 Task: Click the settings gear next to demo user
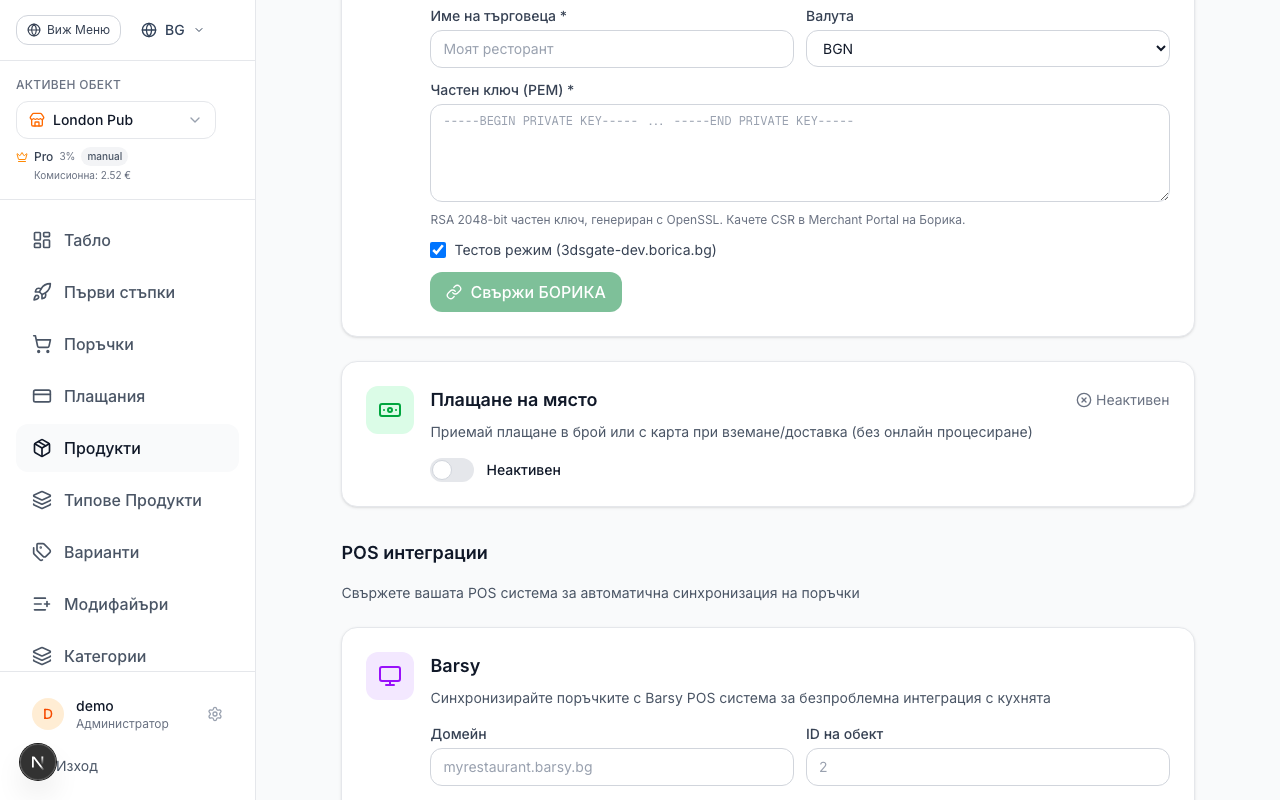pos(215,714)
